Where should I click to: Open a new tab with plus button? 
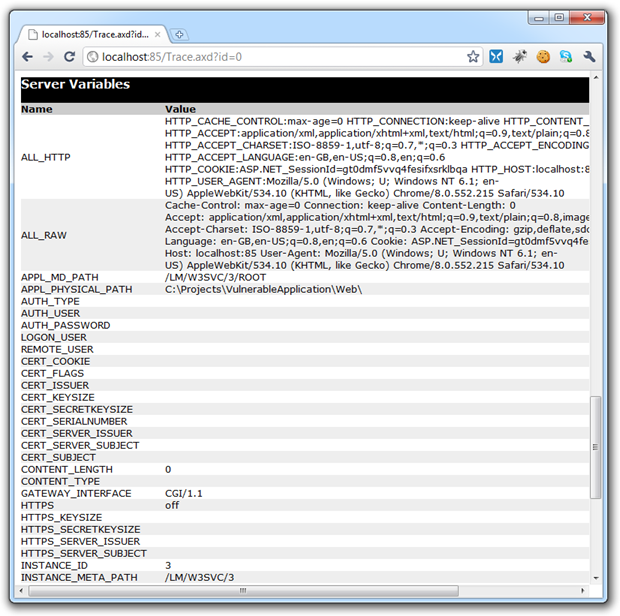[179, 35]
